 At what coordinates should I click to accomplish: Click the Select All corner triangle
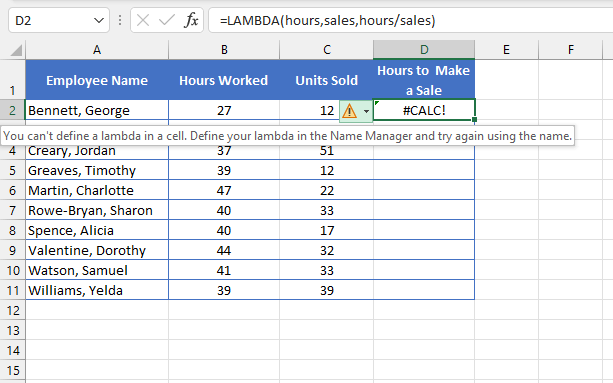pyautogui.click(x=16, y=50)
